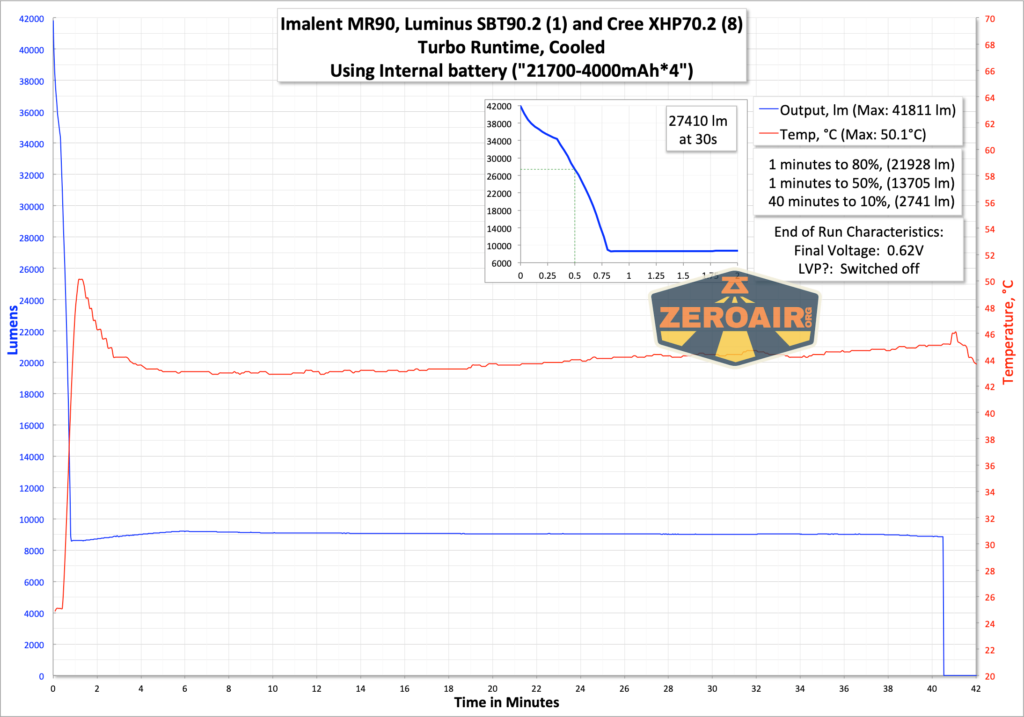The height and width of the screenshot is (717, 1024).
Task: Click the blue Output legend line swatch
Action: click(769, 110)
